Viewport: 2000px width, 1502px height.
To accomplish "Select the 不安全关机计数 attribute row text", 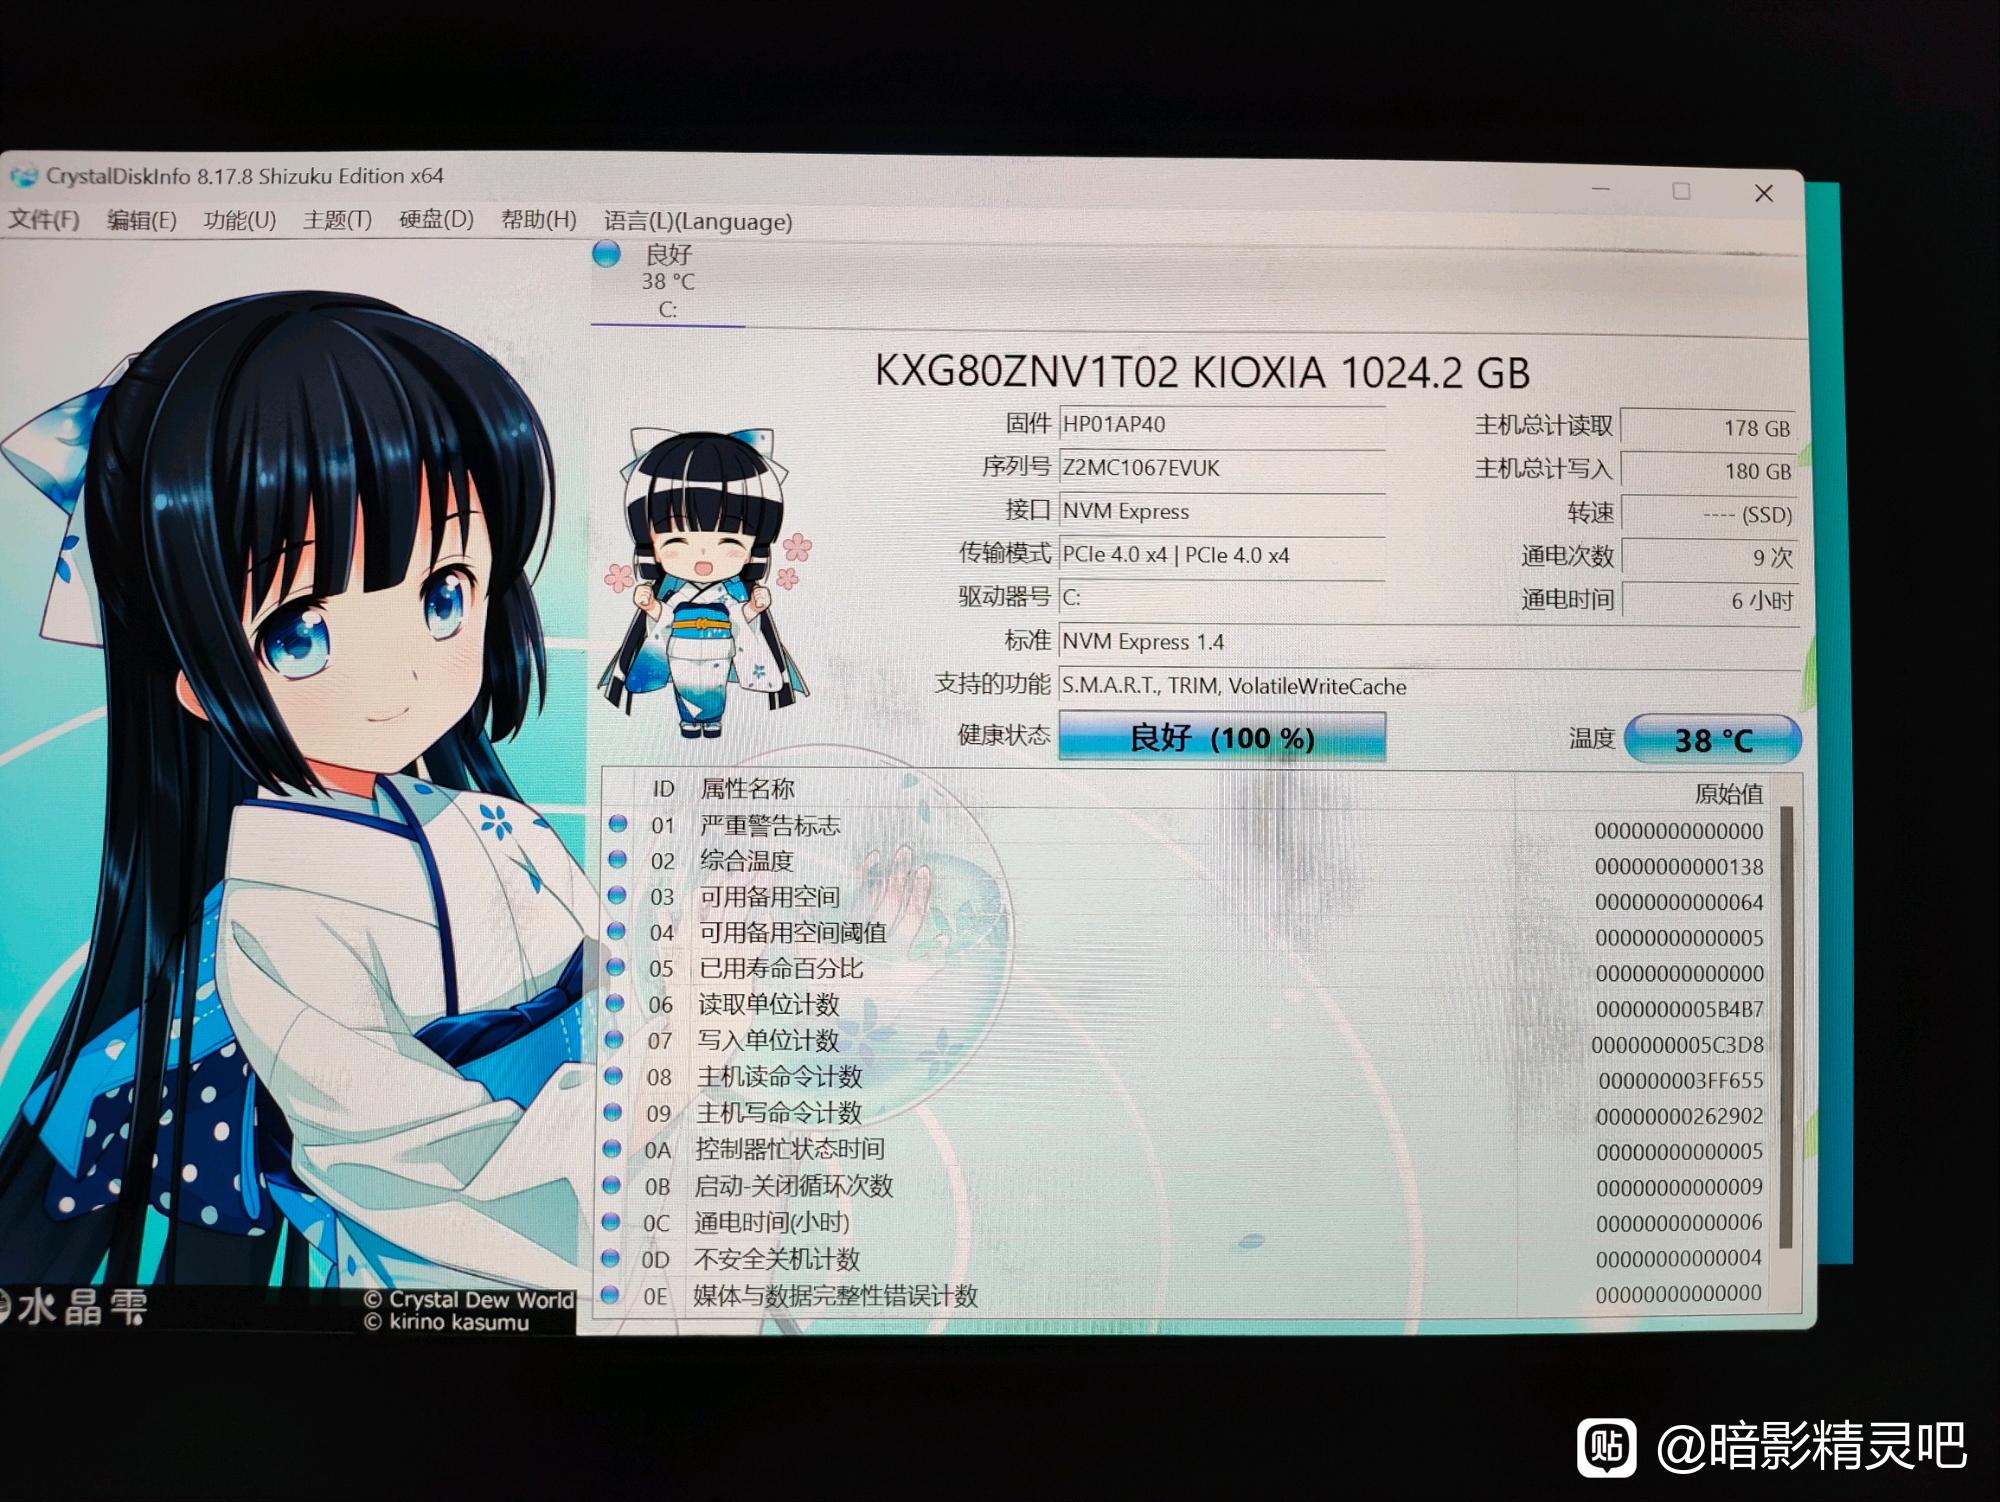I will coord(777,1259).
